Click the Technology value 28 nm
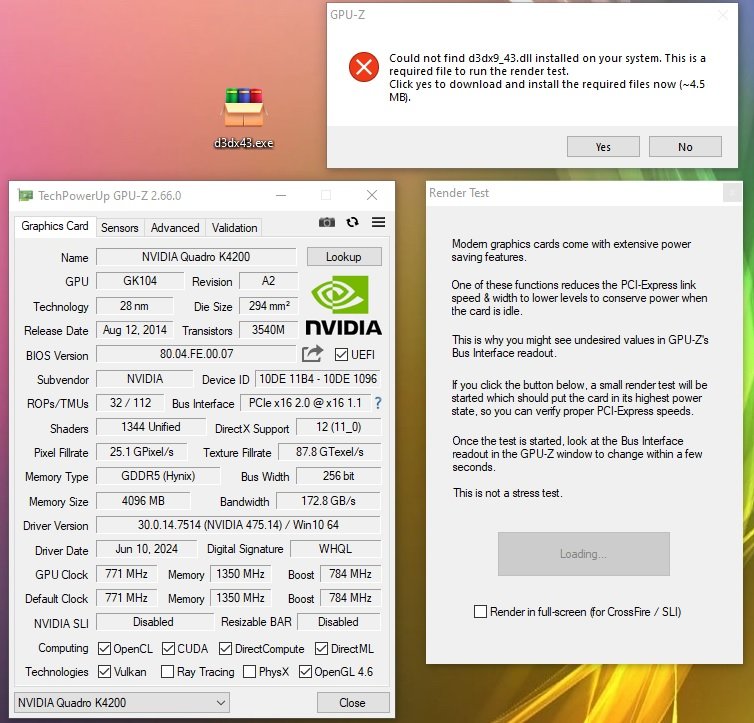The width and height of the screenshot is (754, 723). (134, 306)
